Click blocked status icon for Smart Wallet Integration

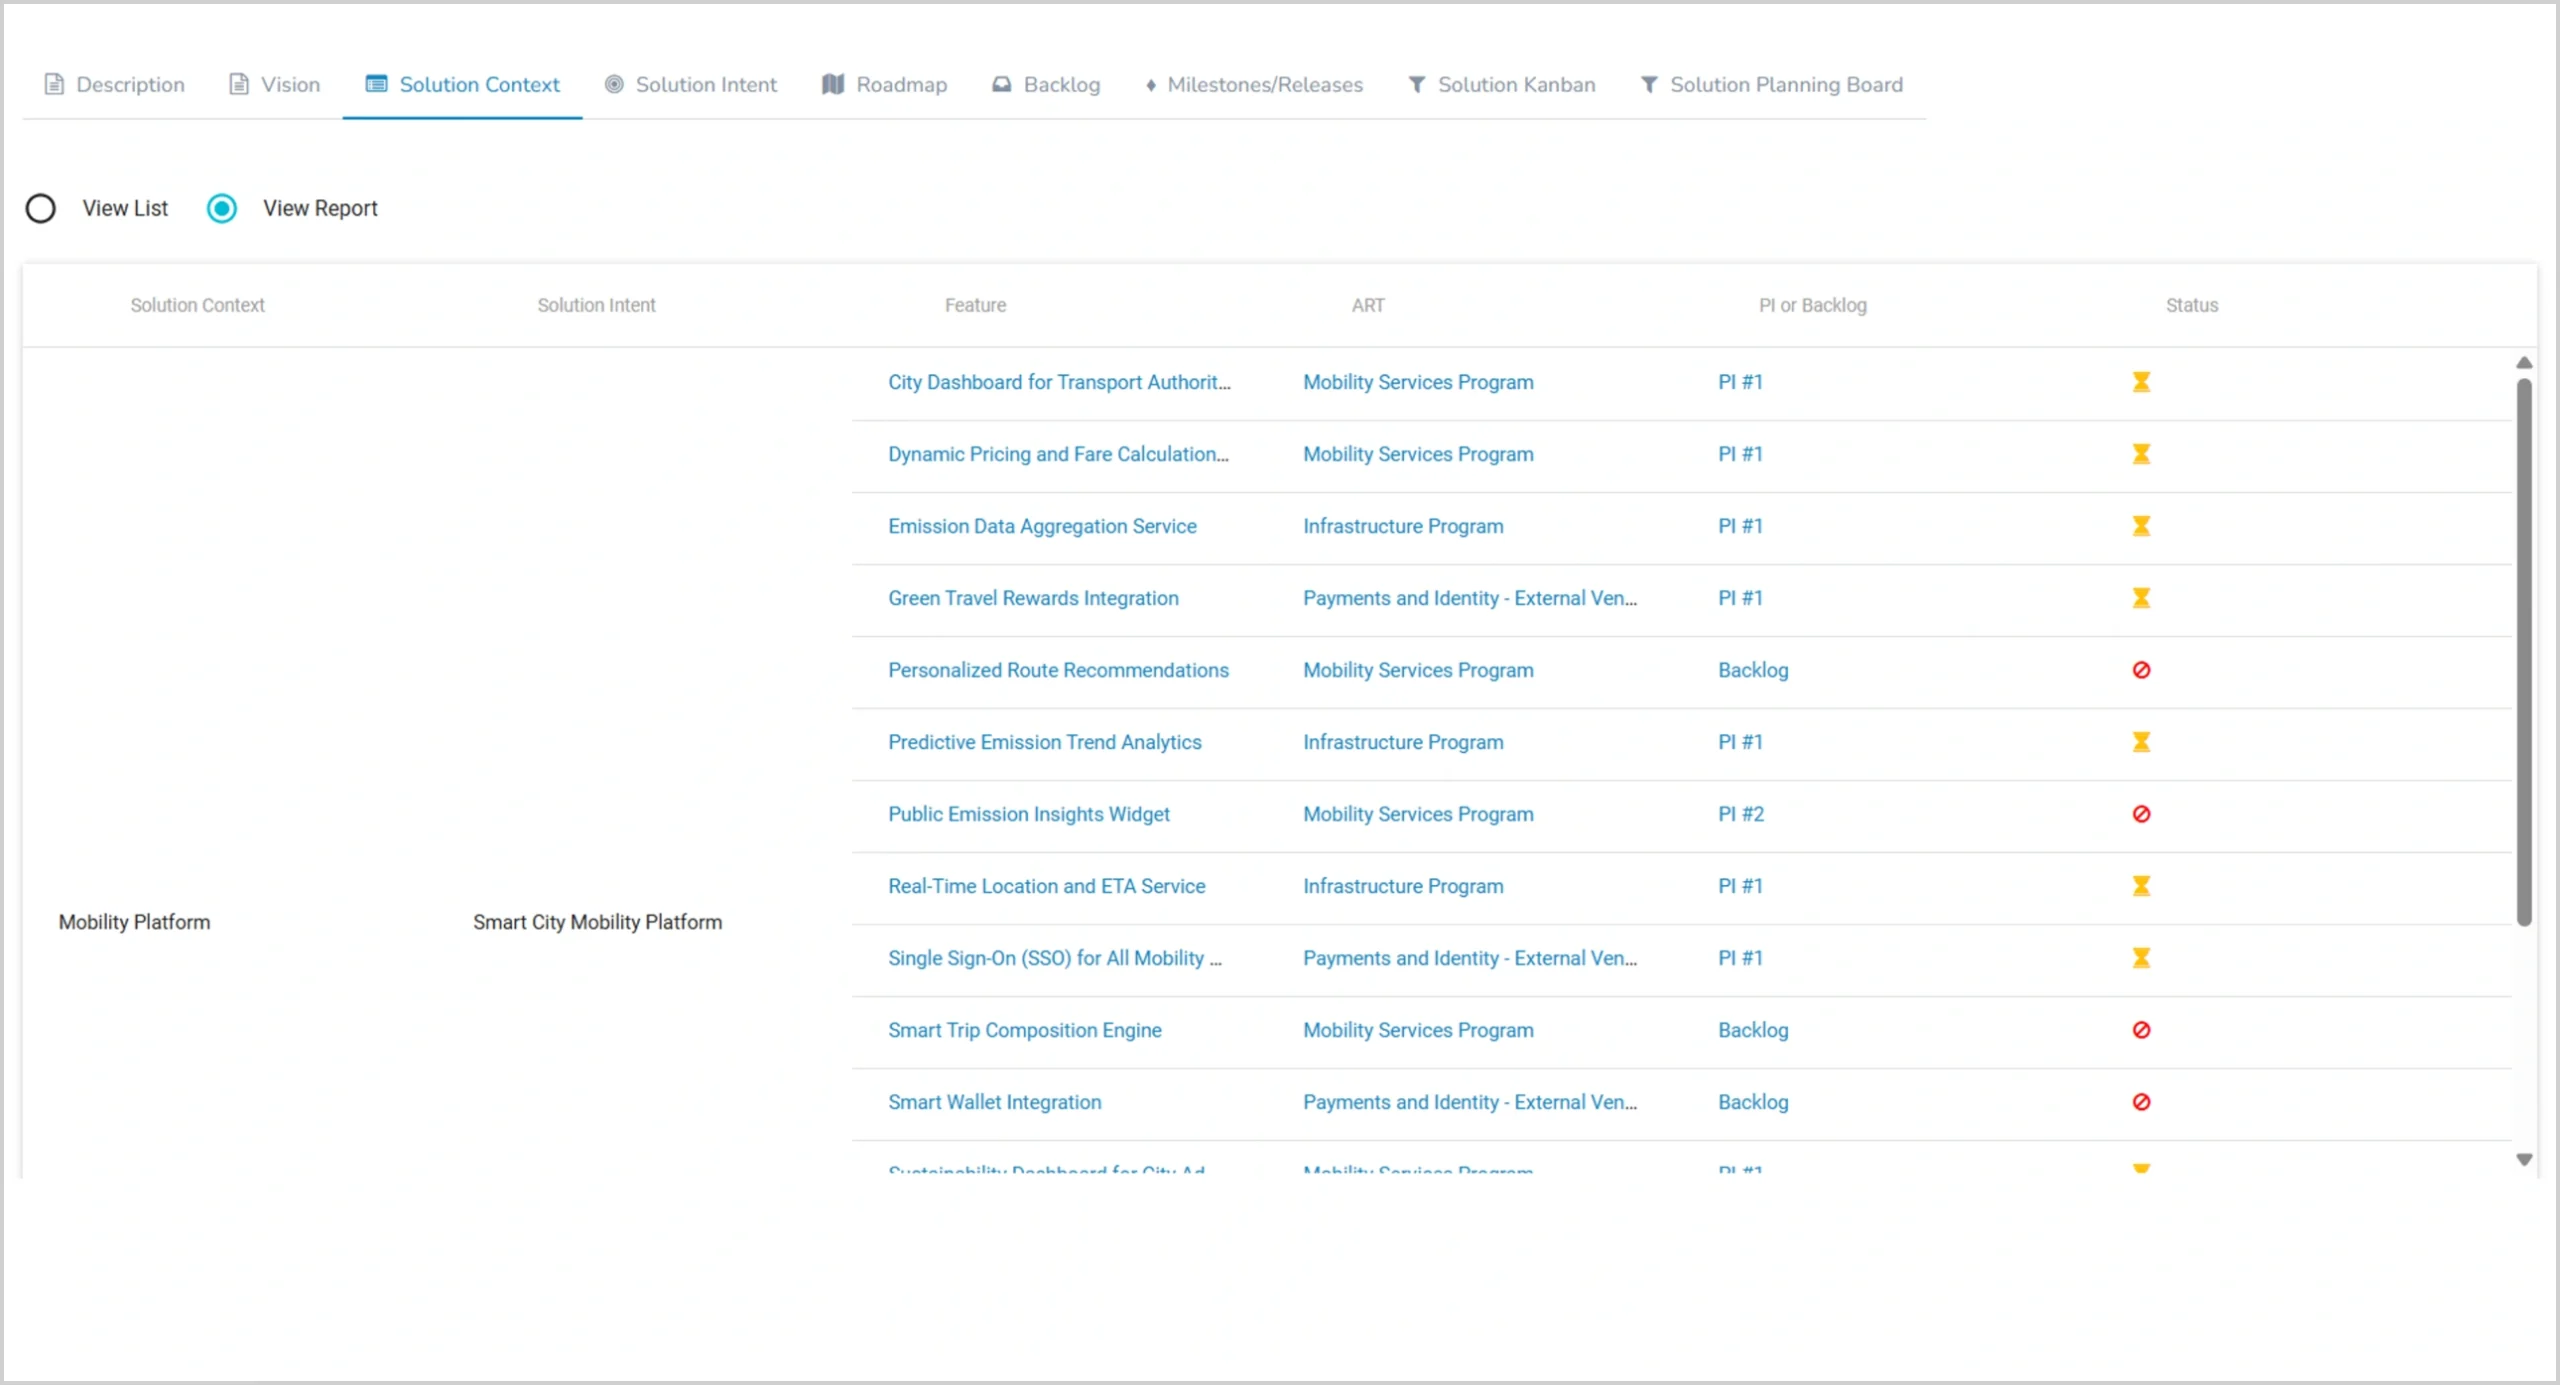2140,1102
